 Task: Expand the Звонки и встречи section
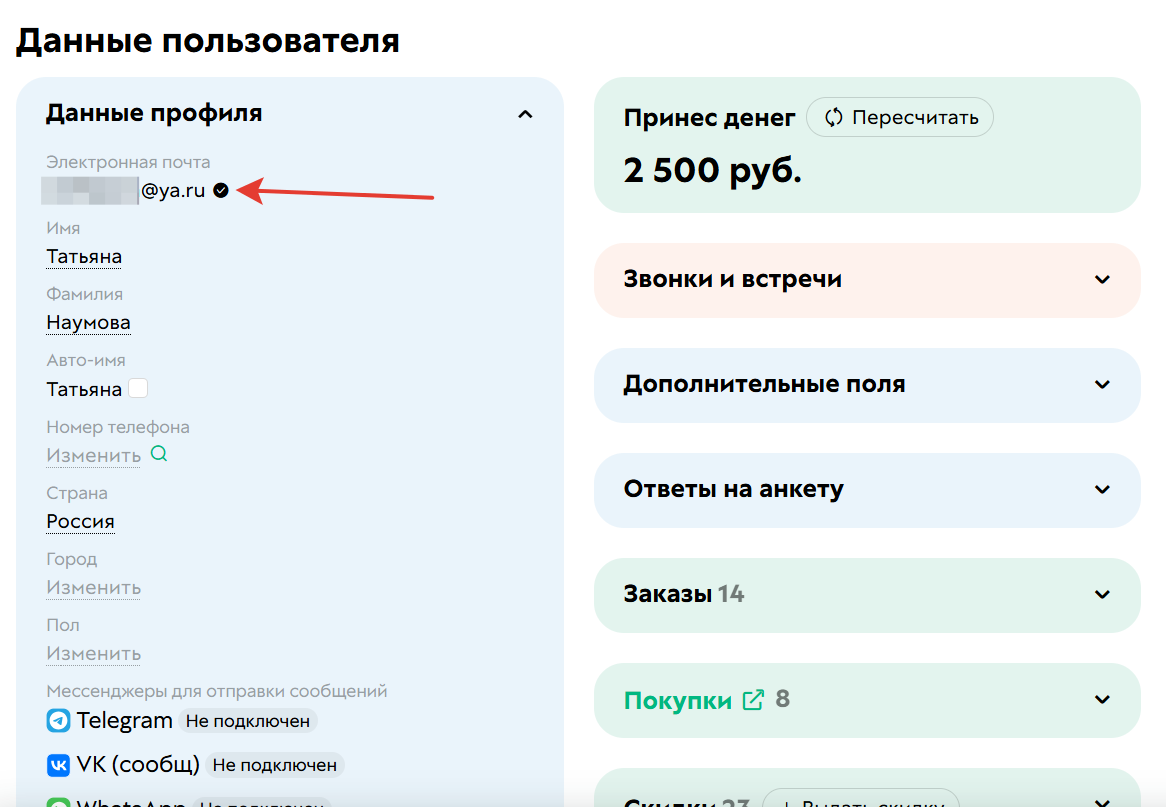[x=1101, y=280]
